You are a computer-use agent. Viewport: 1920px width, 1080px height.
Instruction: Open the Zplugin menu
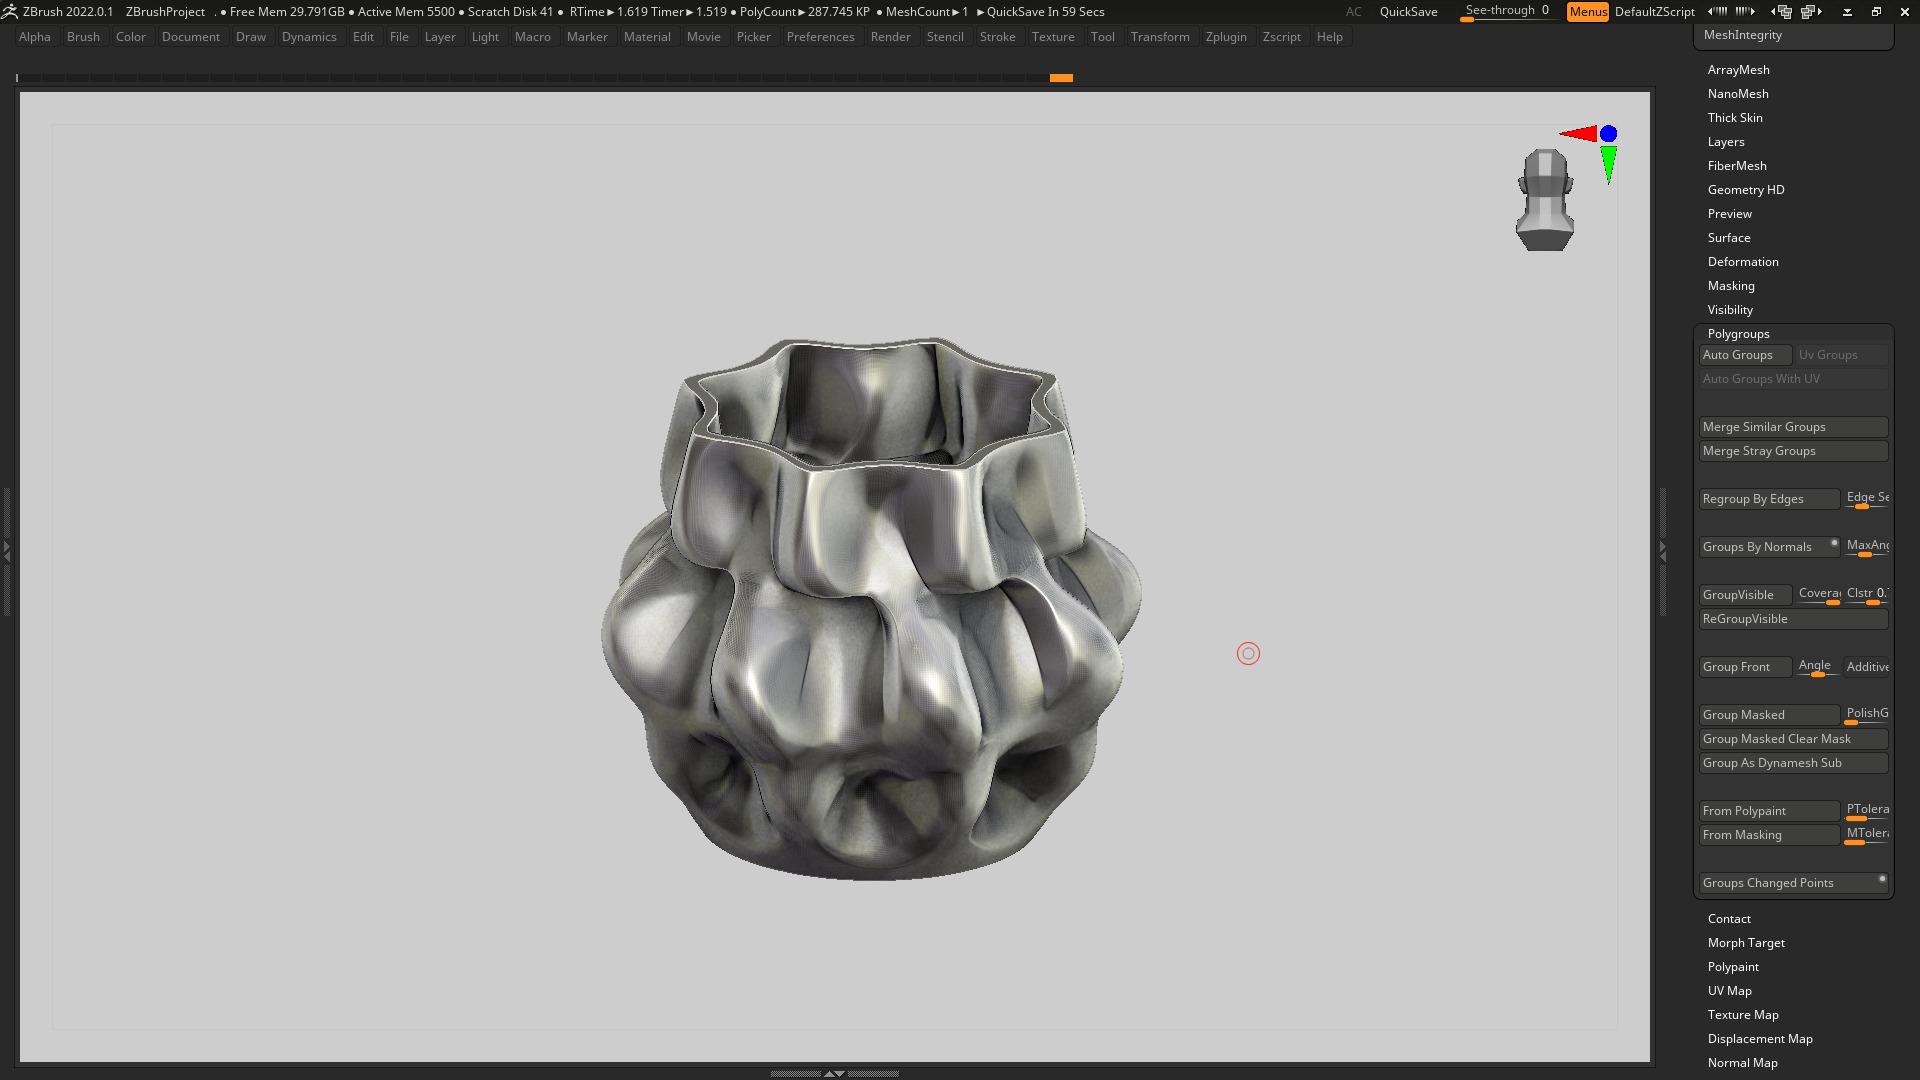click(x=1226, y=37)
